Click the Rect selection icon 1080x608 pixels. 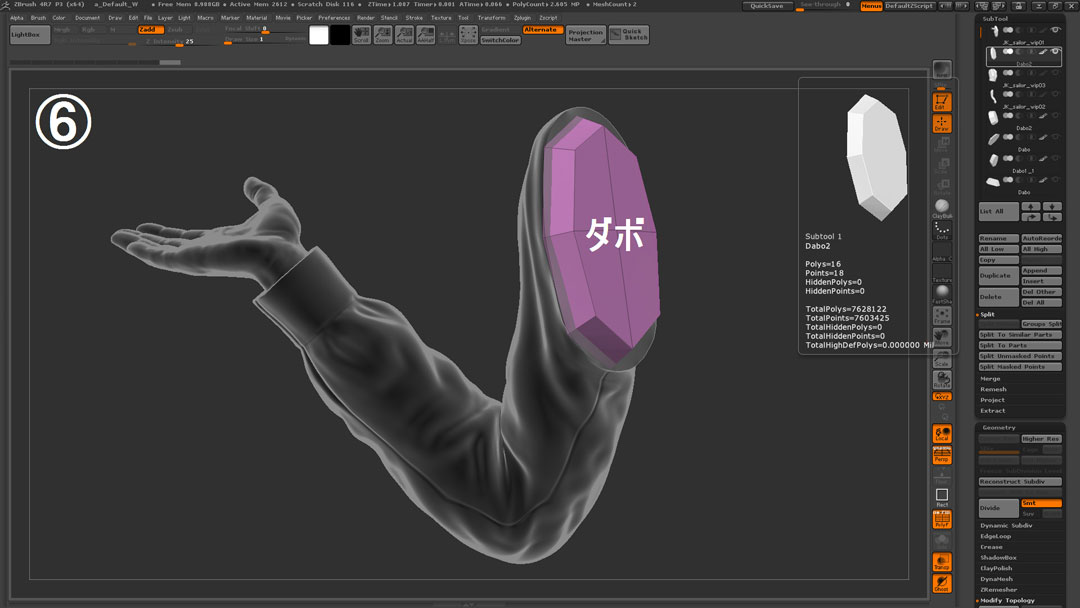[942, 497]
